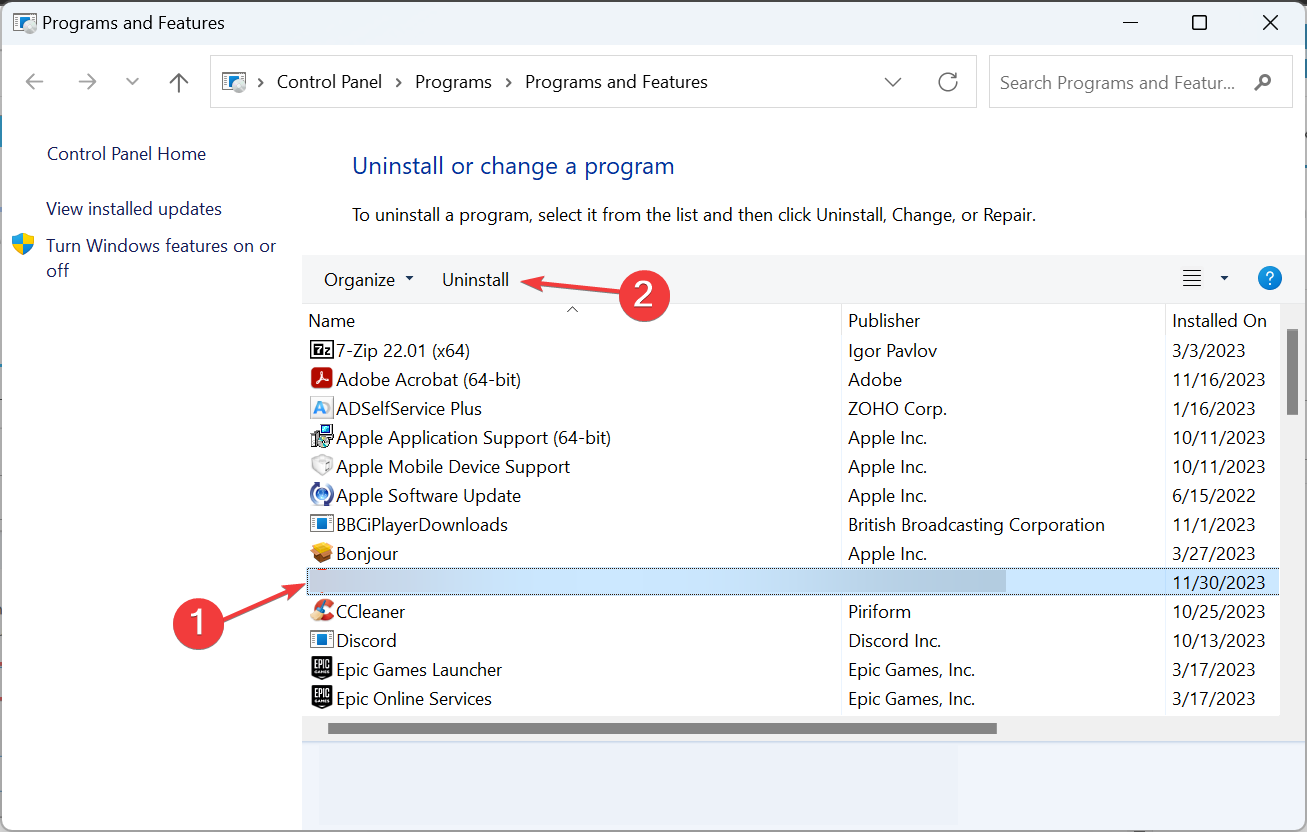Click the Programs and Features breadcrumb
Screen dimensions: 1307x832
click(x=616, y=82)
